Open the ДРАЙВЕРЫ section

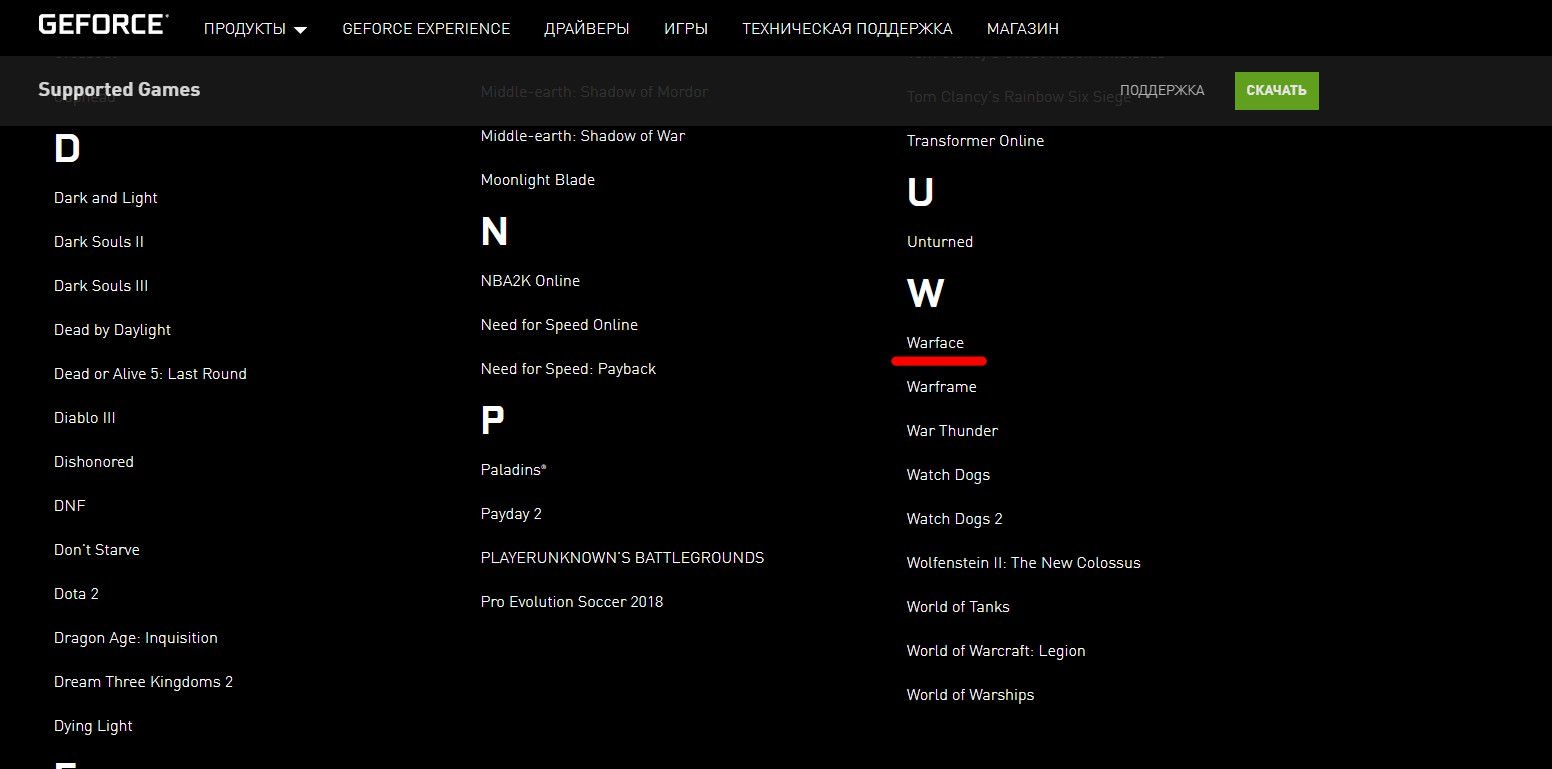coord(587,29)
